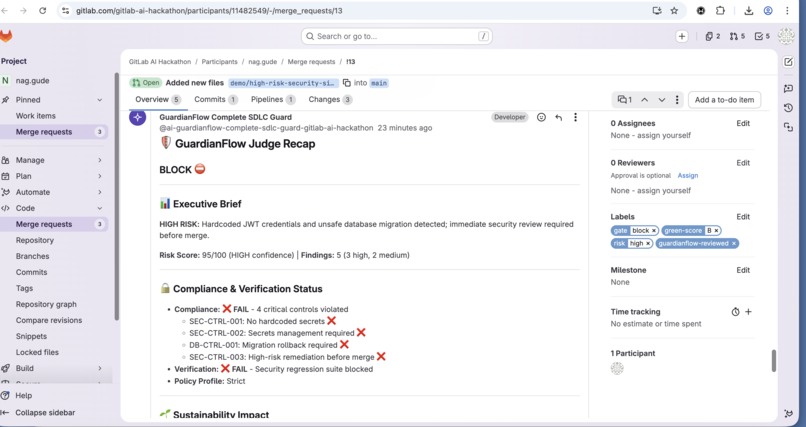Open the Chrome three-dot menu

(x=787, y=10)
